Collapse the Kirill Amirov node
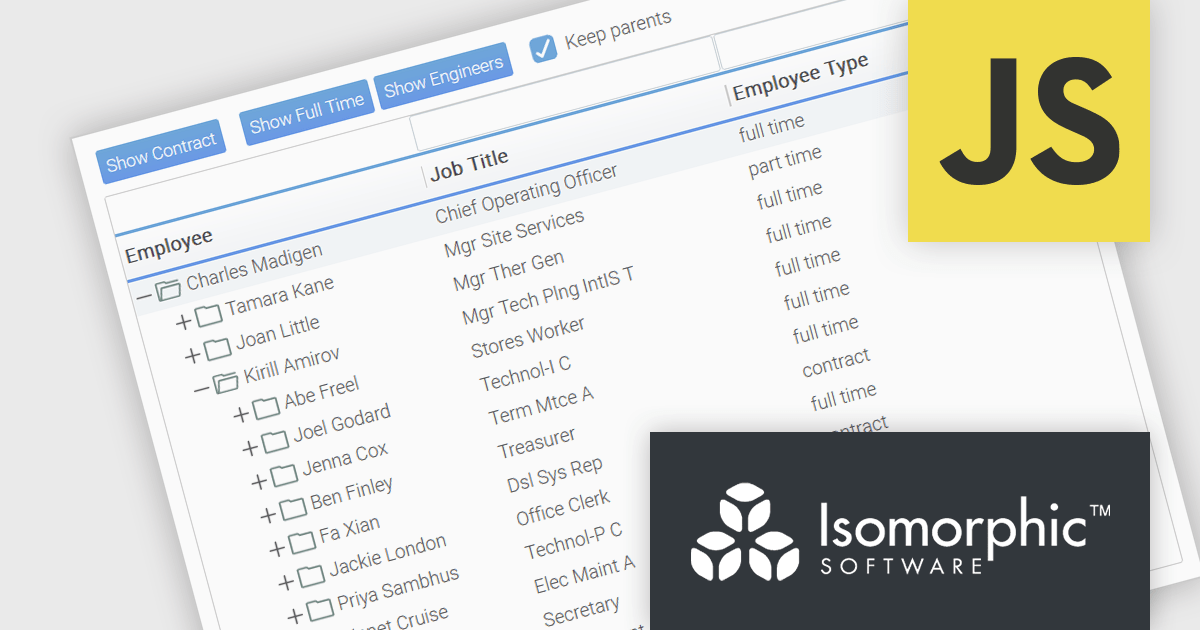The width and height of the screenshot is (1200, 630). [201, 387]
